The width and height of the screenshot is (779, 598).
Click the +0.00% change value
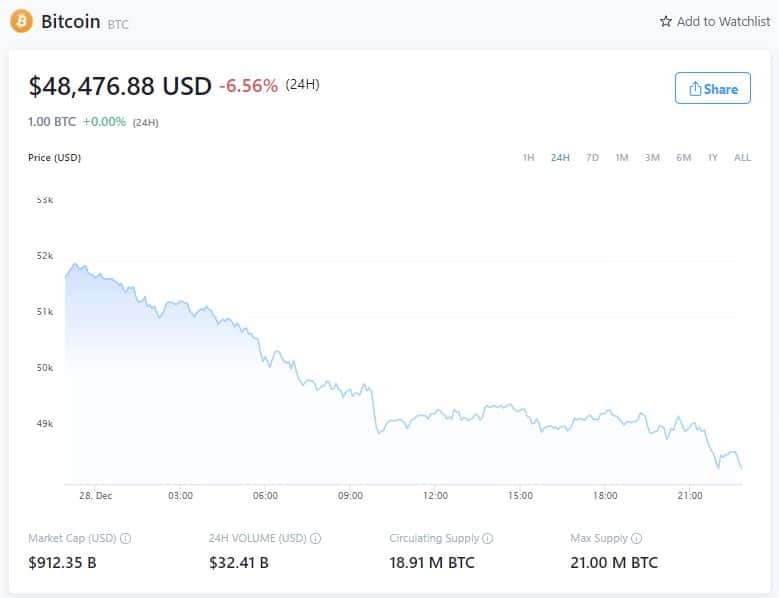point(104,122)
